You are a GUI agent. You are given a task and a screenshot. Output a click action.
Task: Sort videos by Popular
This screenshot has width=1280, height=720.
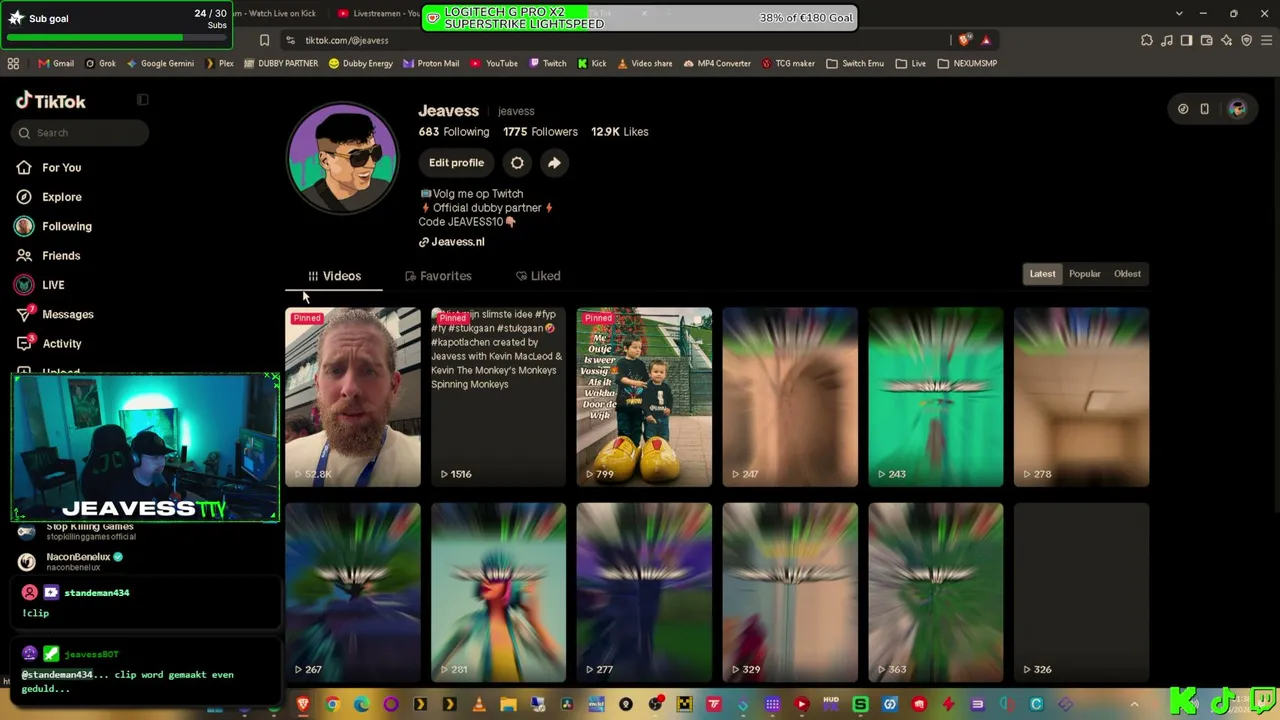(x=1084, y=274)
